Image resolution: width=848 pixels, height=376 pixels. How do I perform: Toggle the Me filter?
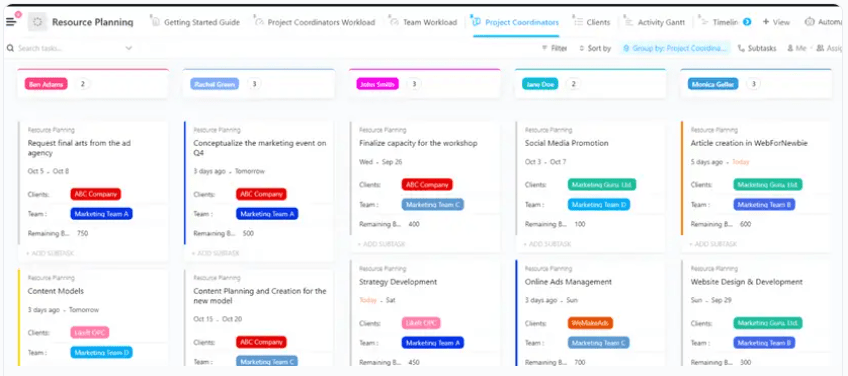click(x=797, y=48)
